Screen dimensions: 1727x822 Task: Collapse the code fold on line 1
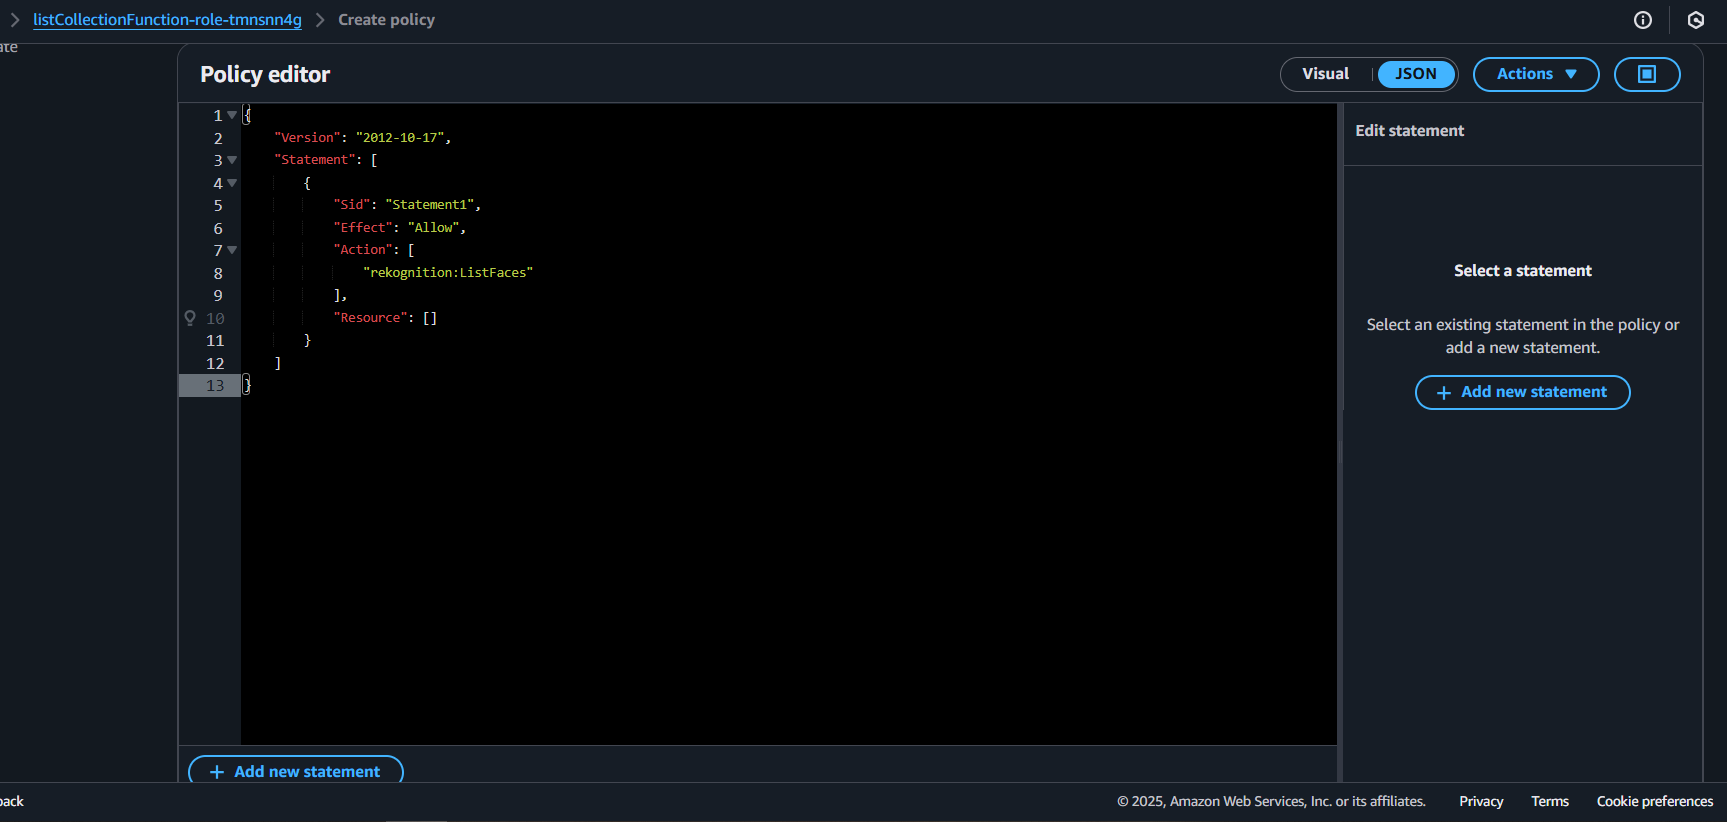coord(232,115)
